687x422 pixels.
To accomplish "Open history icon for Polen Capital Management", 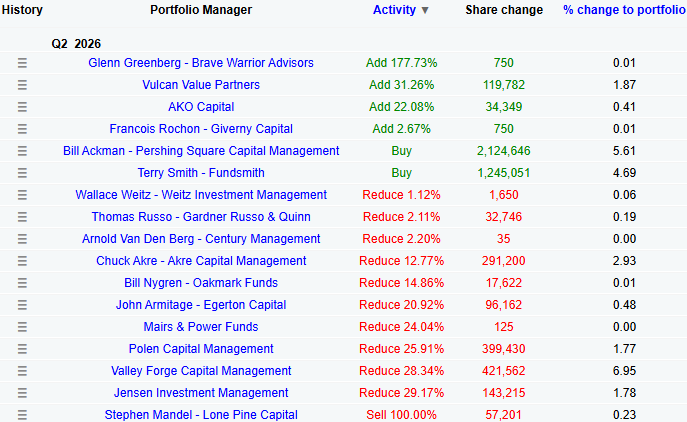I will pos(22,349).
